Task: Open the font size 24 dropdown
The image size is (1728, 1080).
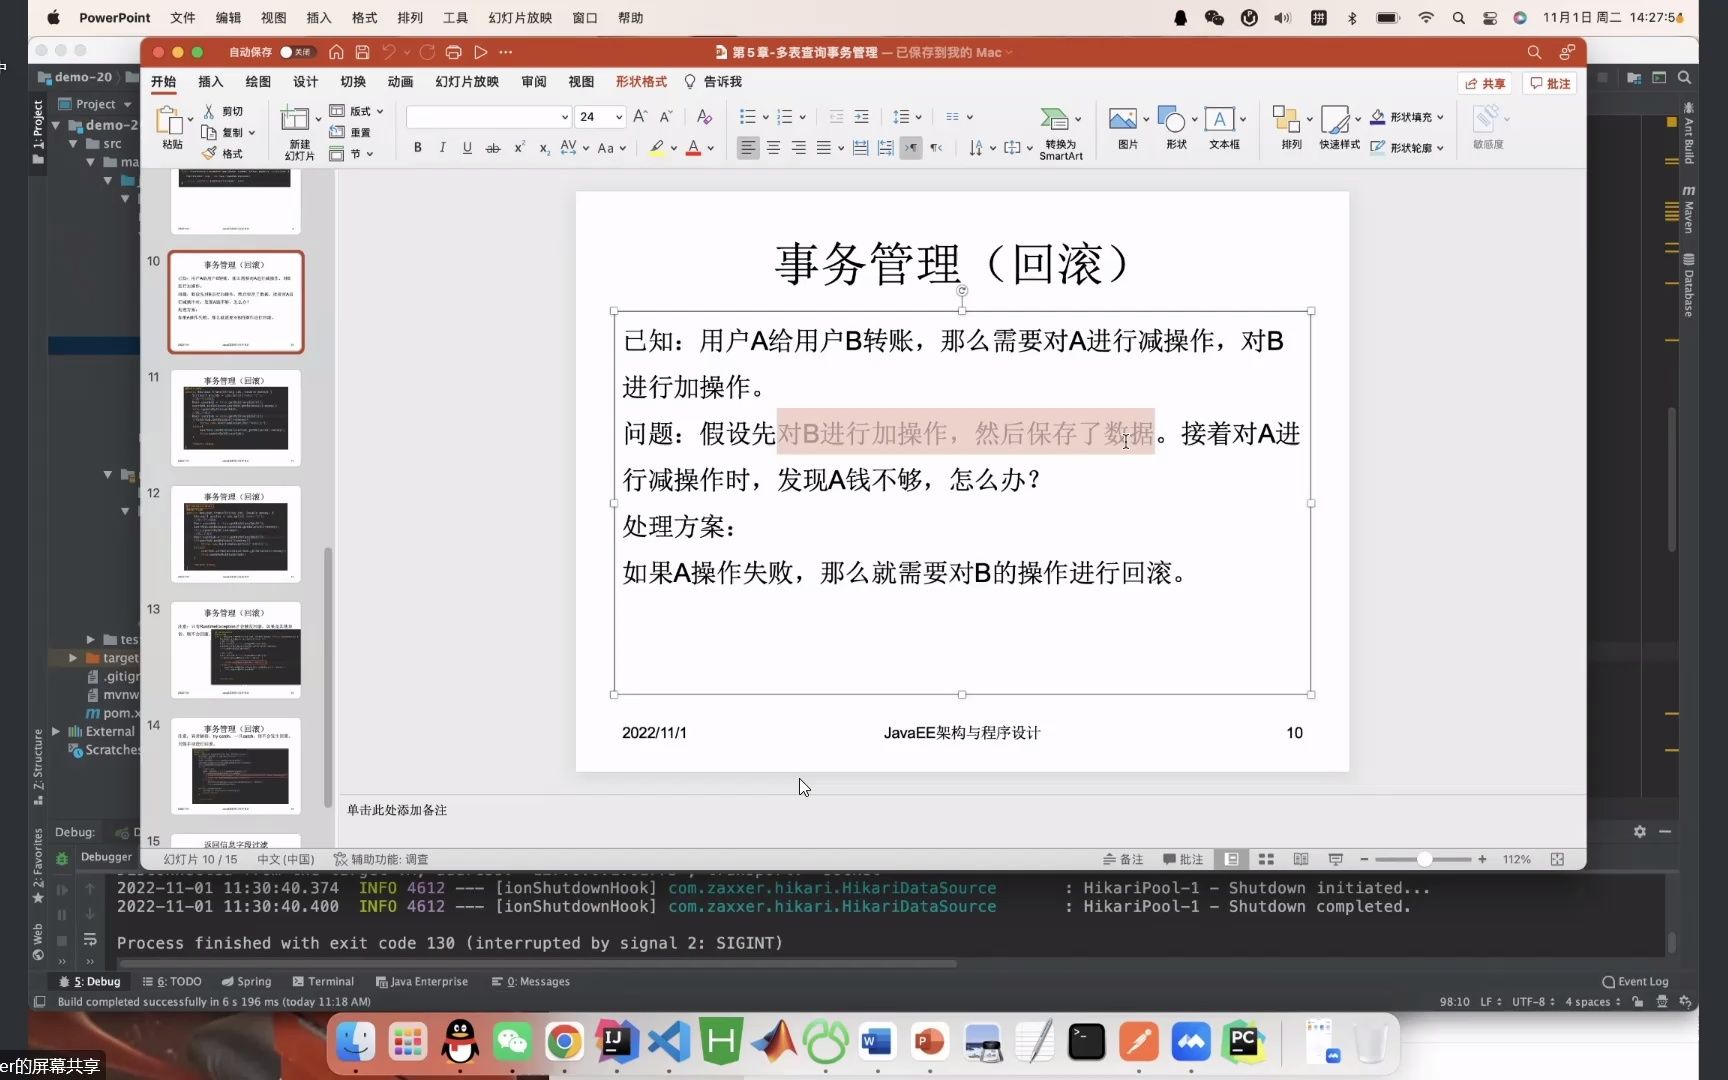Action: 620,117
